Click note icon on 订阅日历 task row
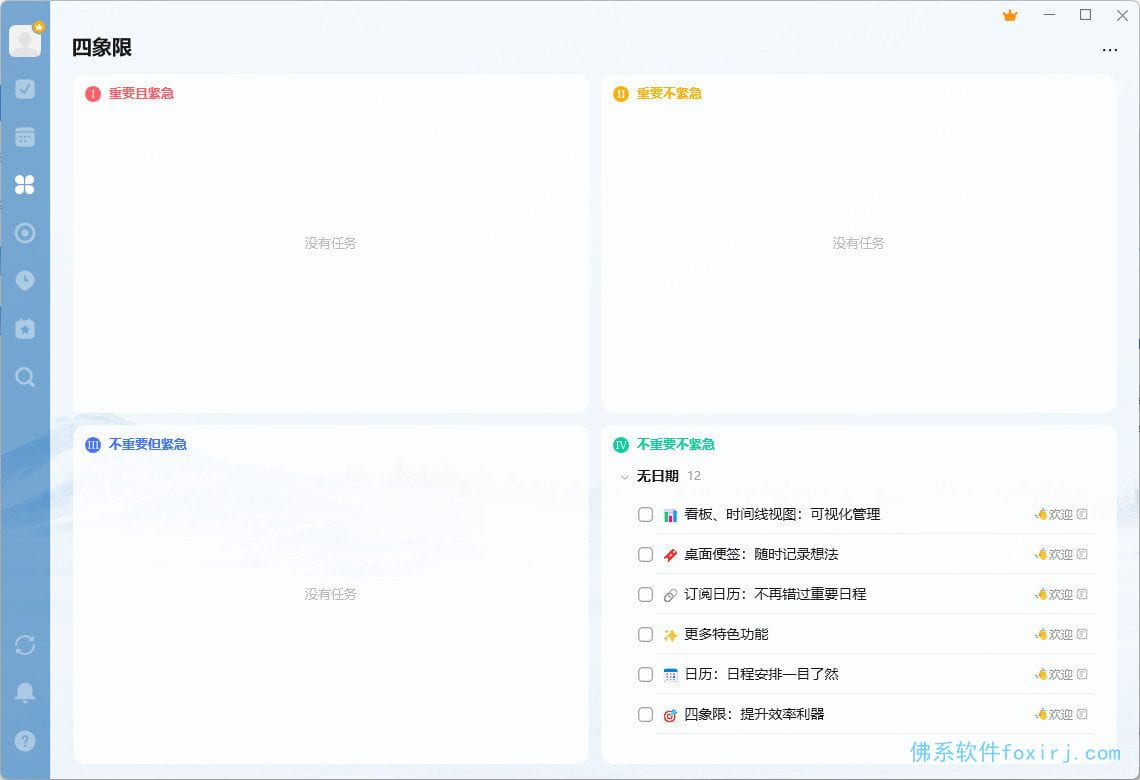This screenshot has width=1140, height=780. tap(1082, 594)
